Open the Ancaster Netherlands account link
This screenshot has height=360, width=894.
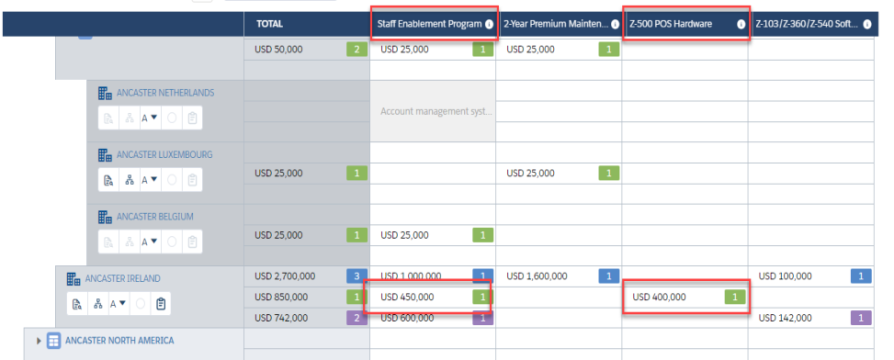click(x=165, y=92)
